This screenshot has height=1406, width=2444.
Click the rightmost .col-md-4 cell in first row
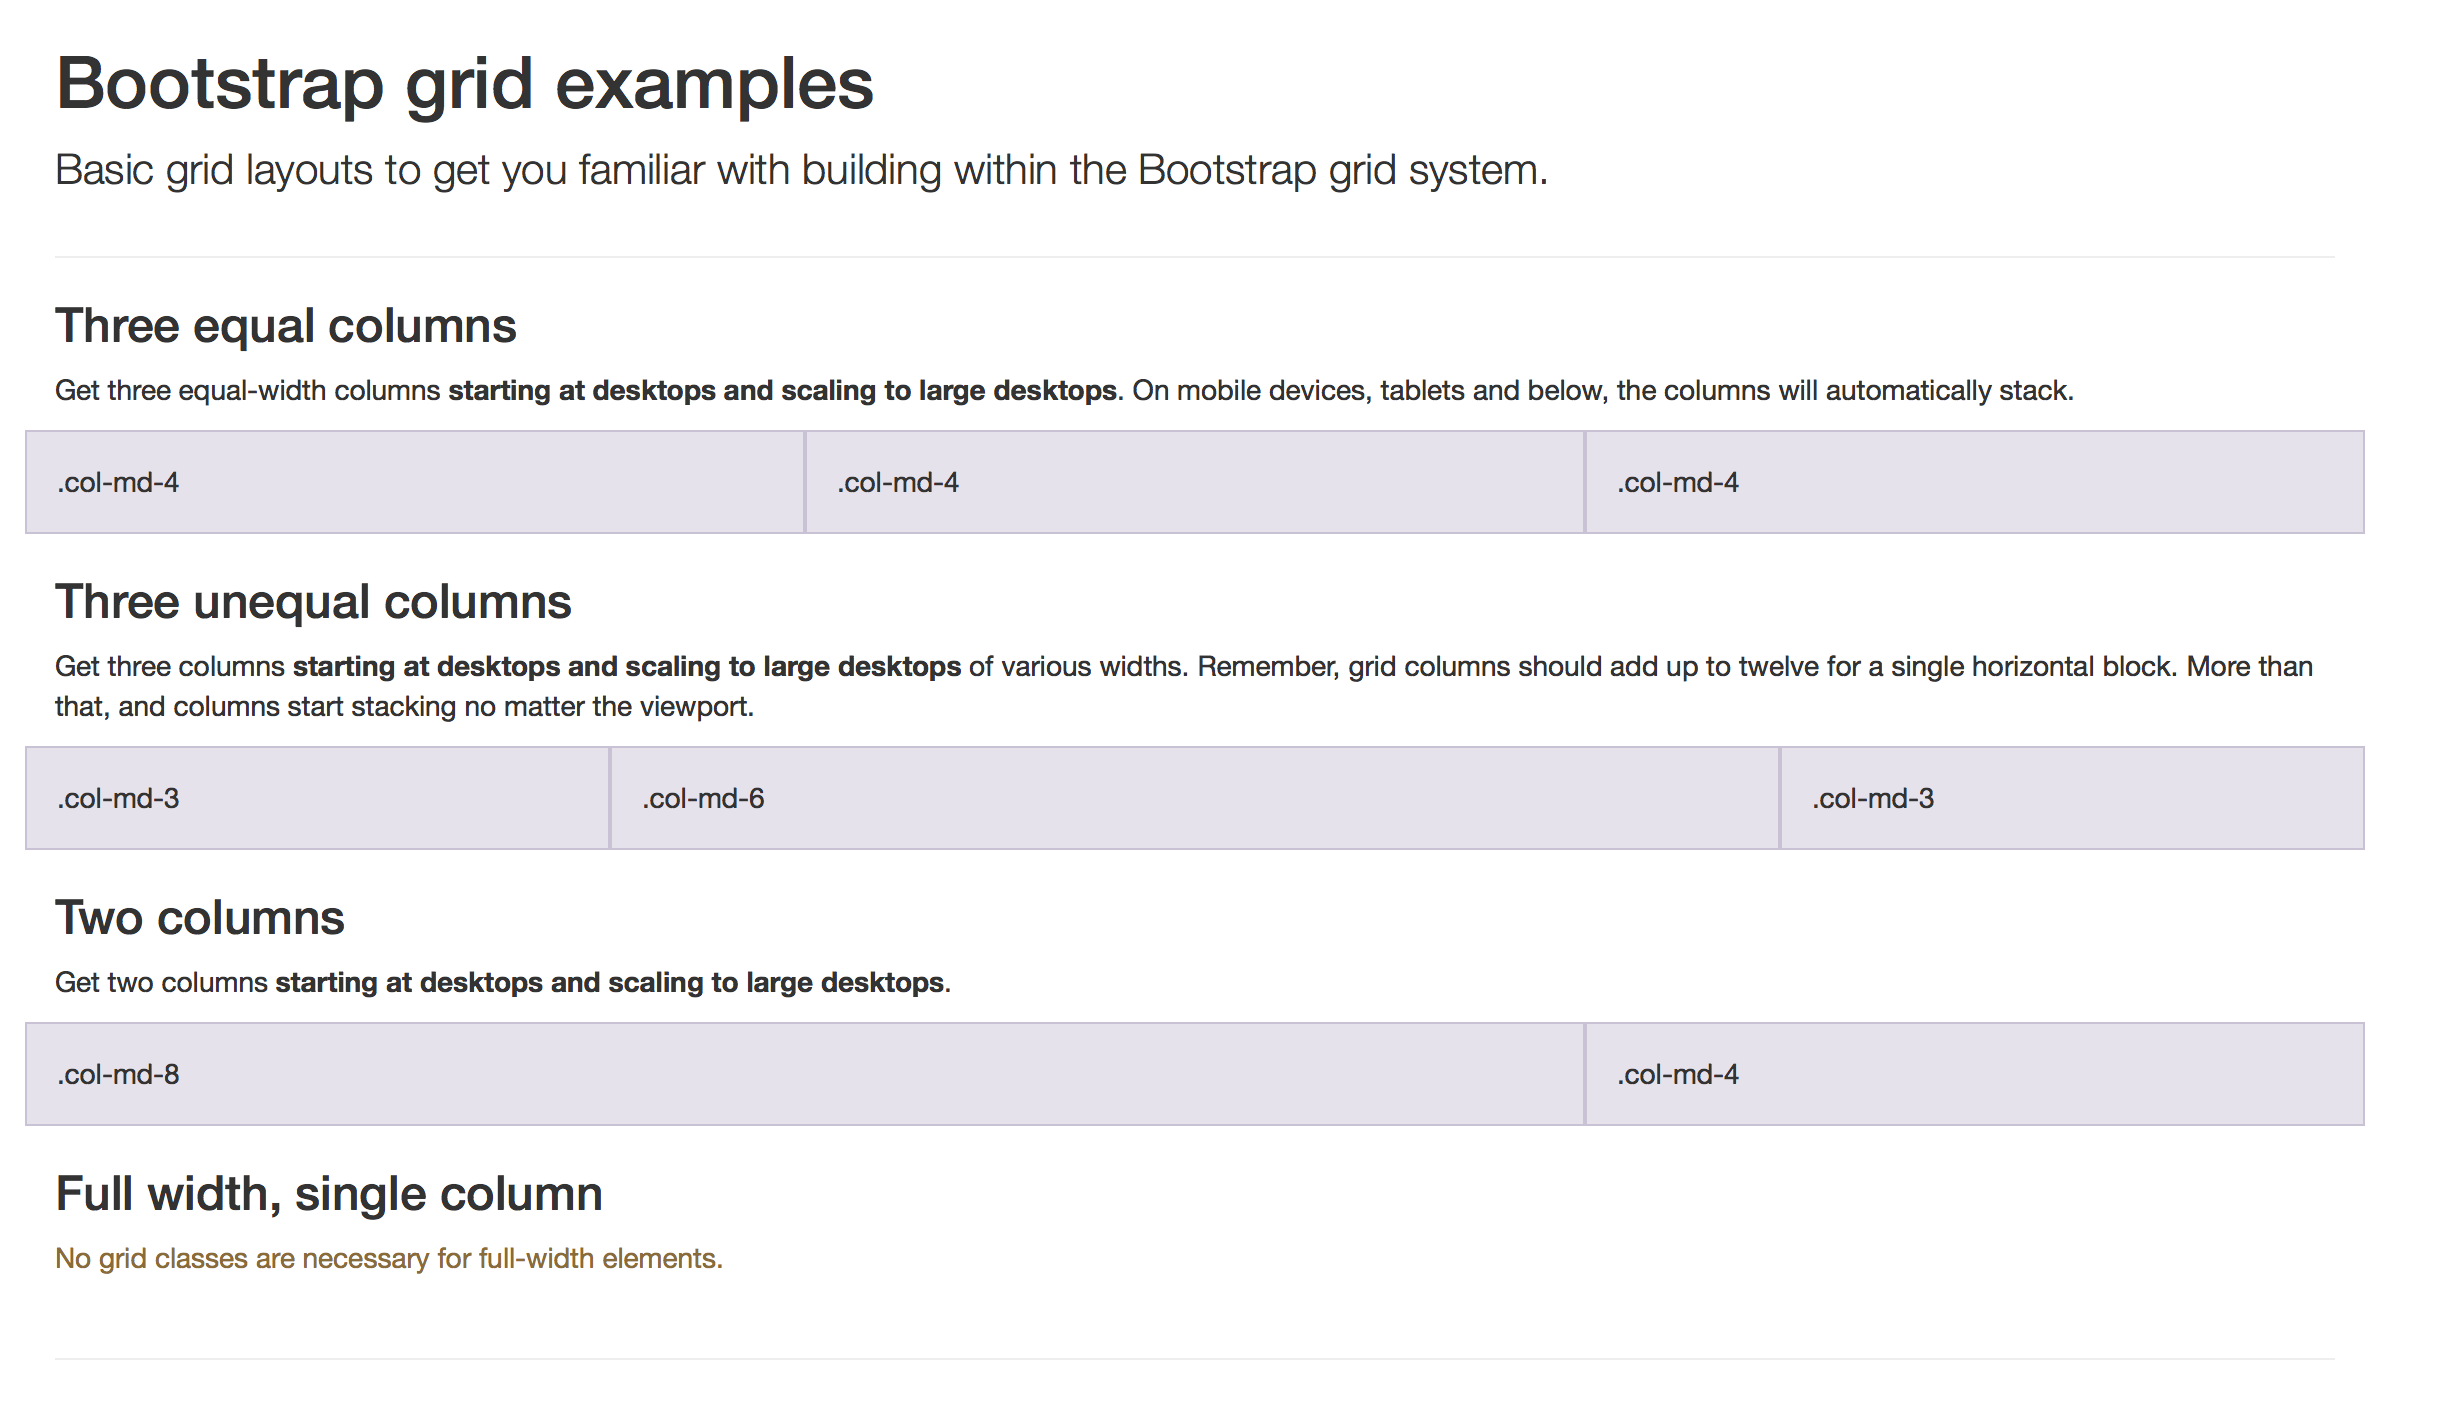pos(1975,482)
